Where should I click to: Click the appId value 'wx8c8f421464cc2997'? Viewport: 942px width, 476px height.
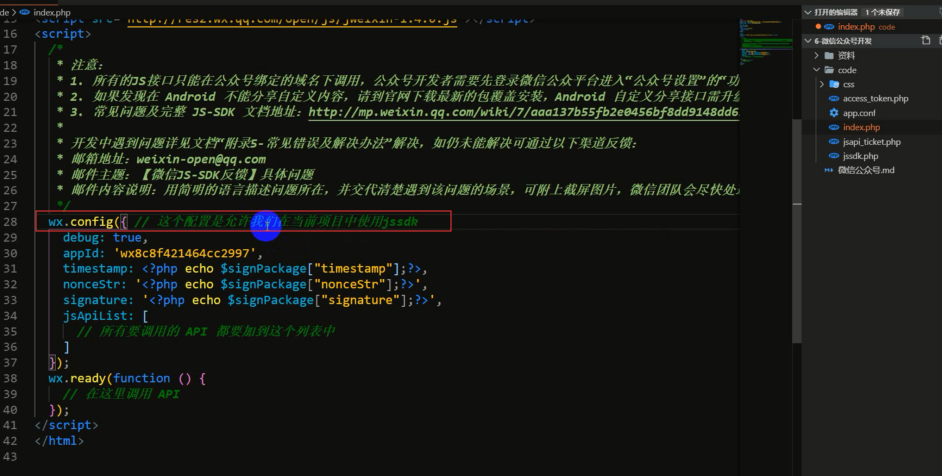(184, 253)
